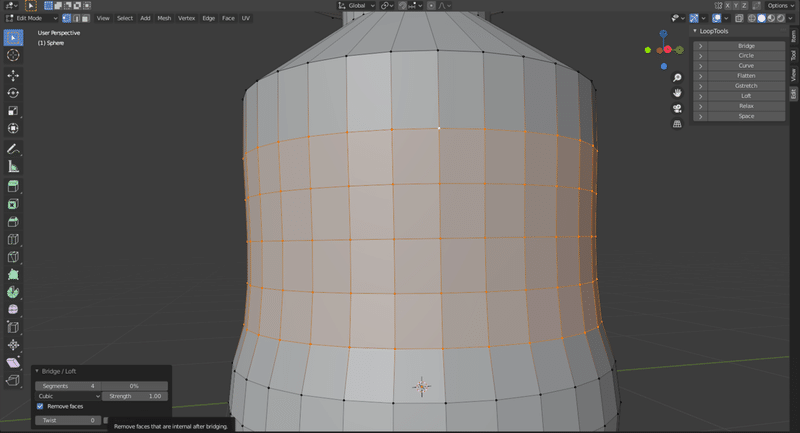Activate the Smooth vertices tool

click(x=13, y=310)
